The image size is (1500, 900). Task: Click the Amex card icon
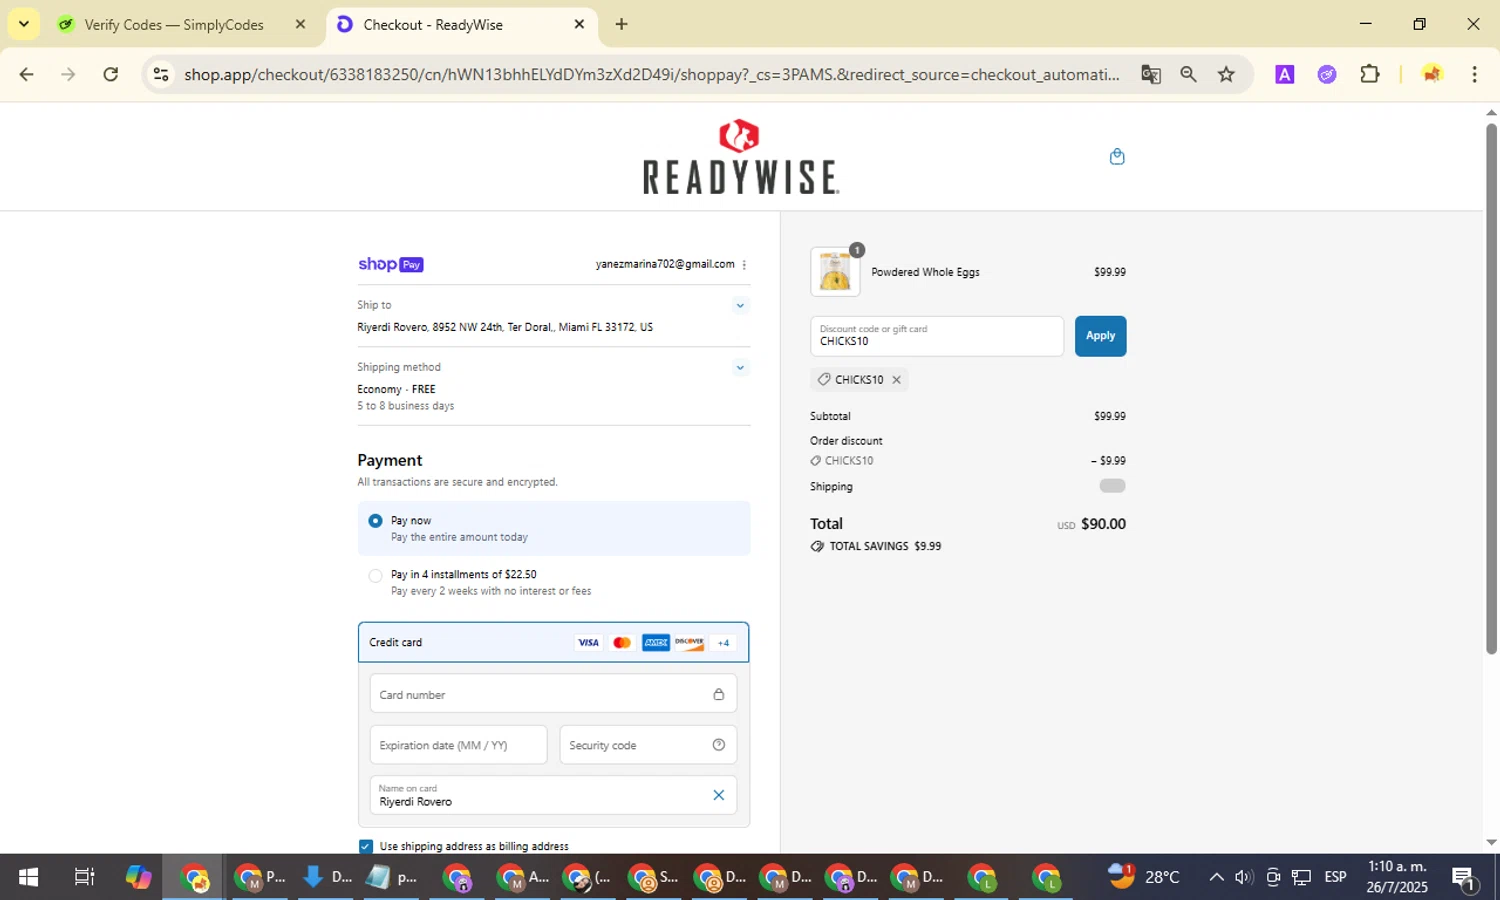[656, 643]
